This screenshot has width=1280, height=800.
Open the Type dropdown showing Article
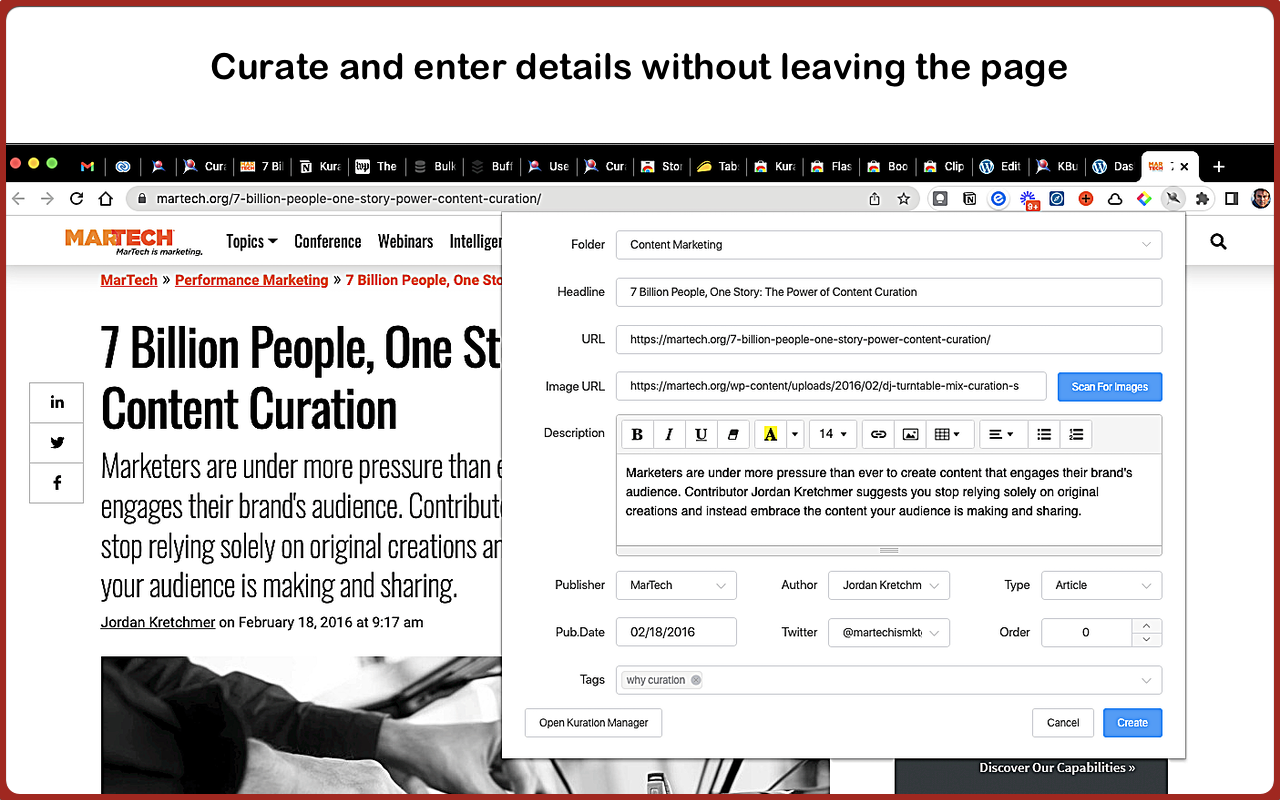[x=1102, y=585]
